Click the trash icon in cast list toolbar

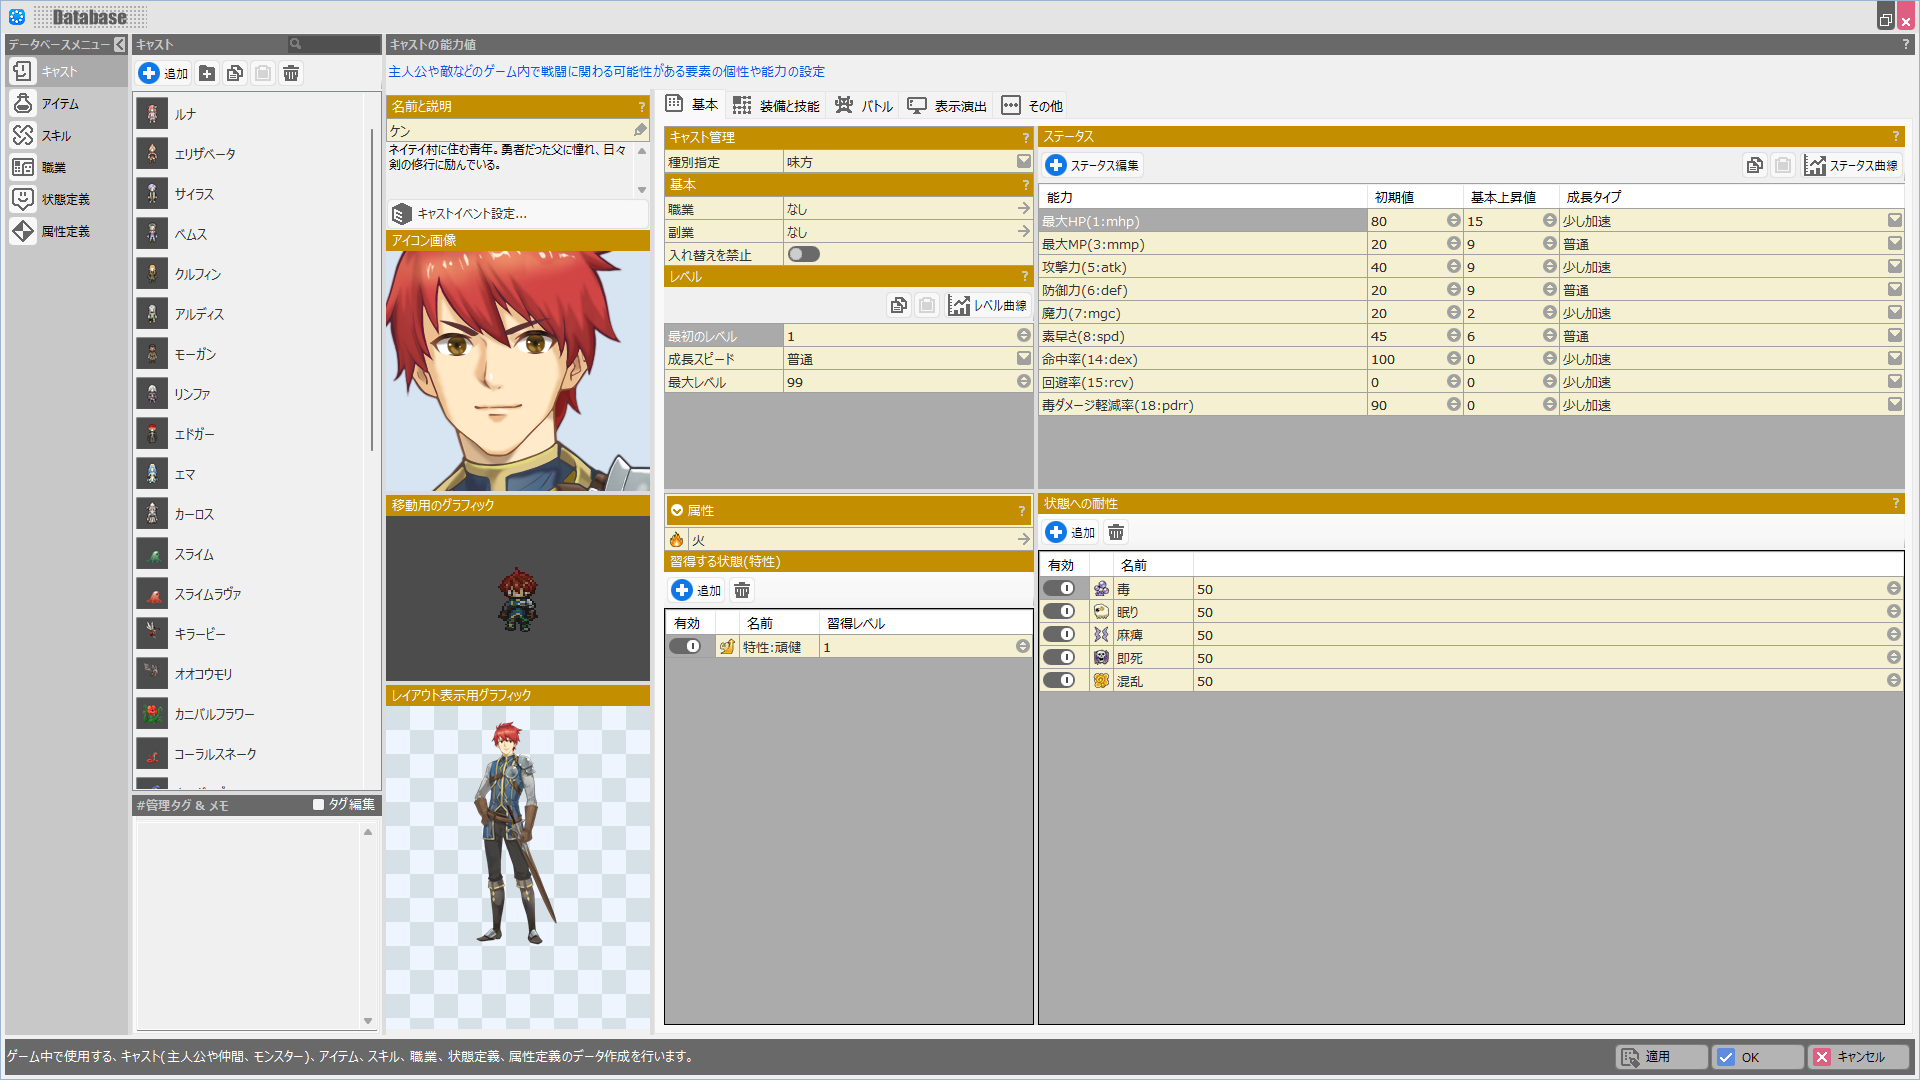pyautogui.click(x=291, y=73)
